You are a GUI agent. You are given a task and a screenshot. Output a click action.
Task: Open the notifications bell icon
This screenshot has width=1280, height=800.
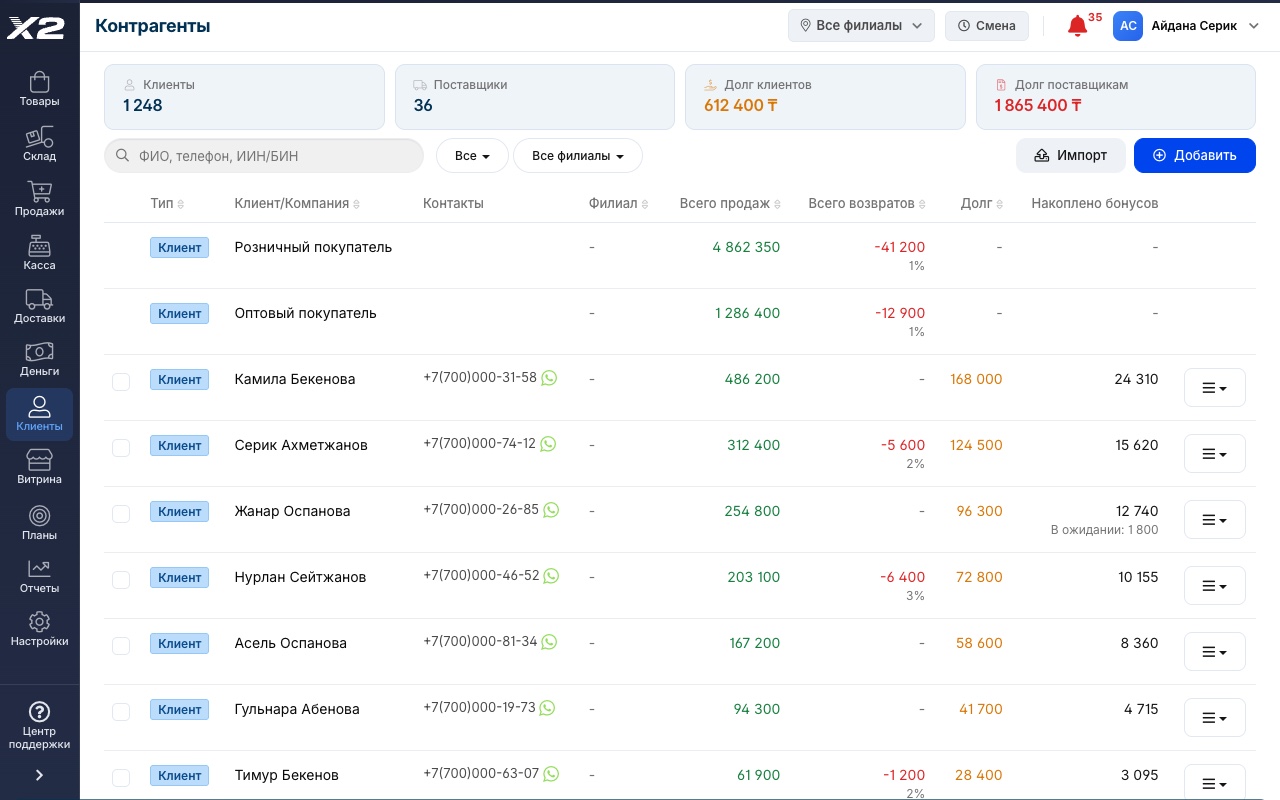coord(1077,26)
